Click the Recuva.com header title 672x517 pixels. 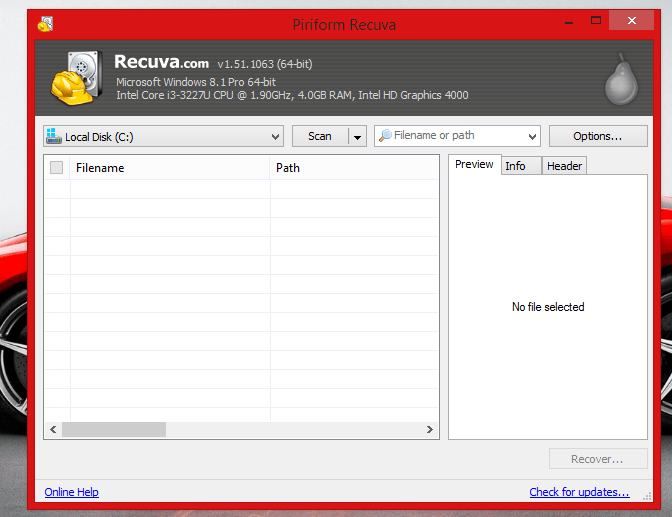click(x=162, y=62)
